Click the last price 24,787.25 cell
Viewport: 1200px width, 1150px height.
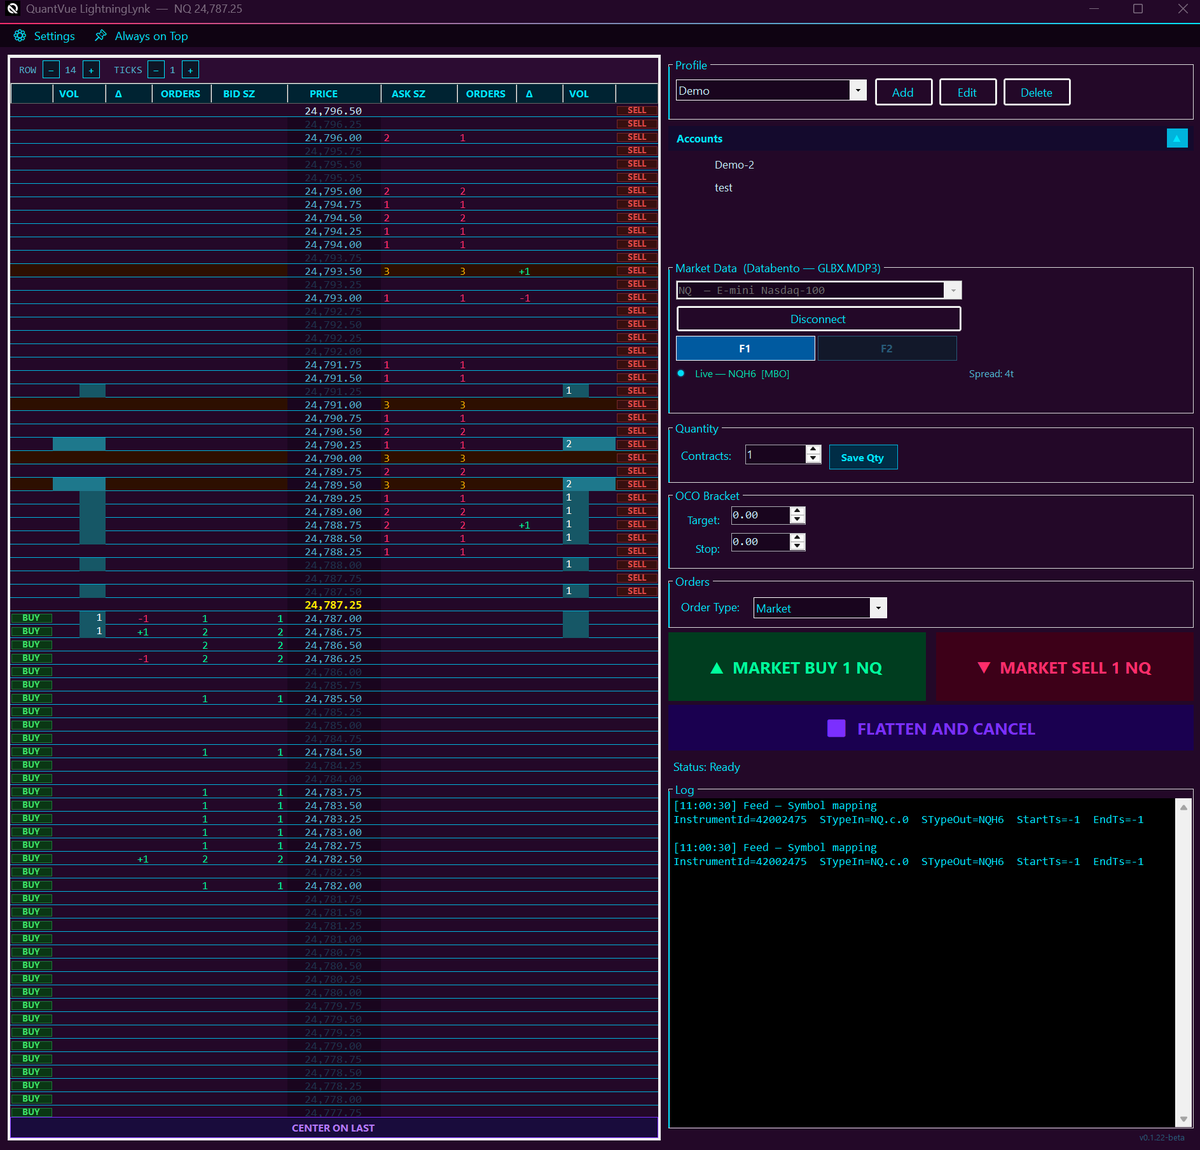pos(333,605)
